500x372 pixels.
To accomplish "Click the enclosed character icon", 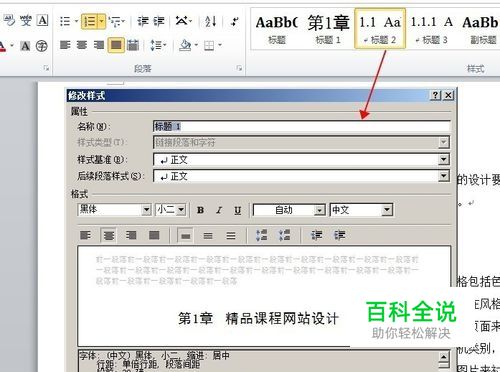I will (x=42, y=46).
